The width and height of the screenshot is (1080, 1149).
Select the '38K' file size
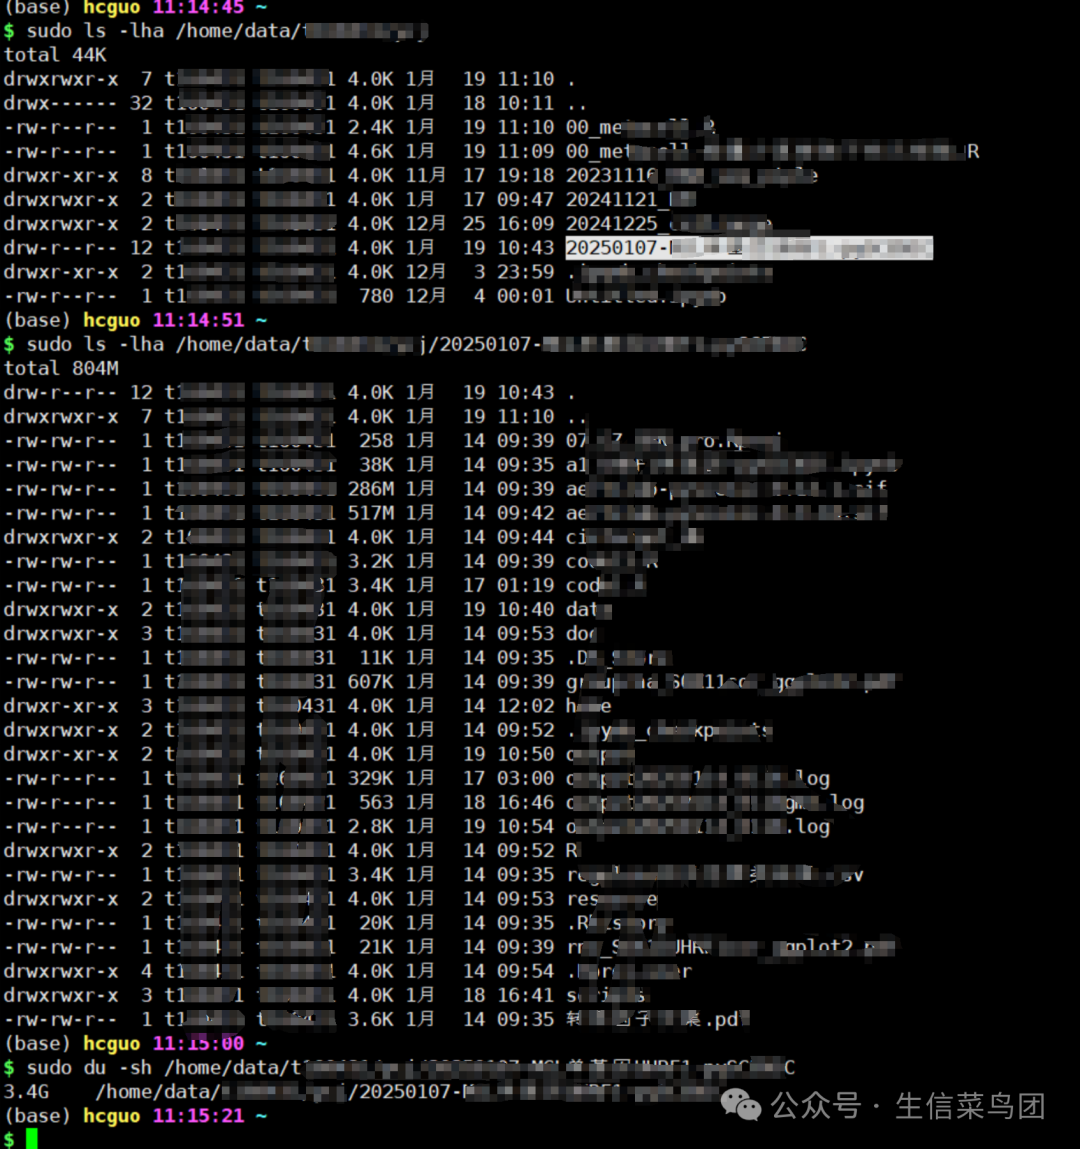[x=376, y=465]
